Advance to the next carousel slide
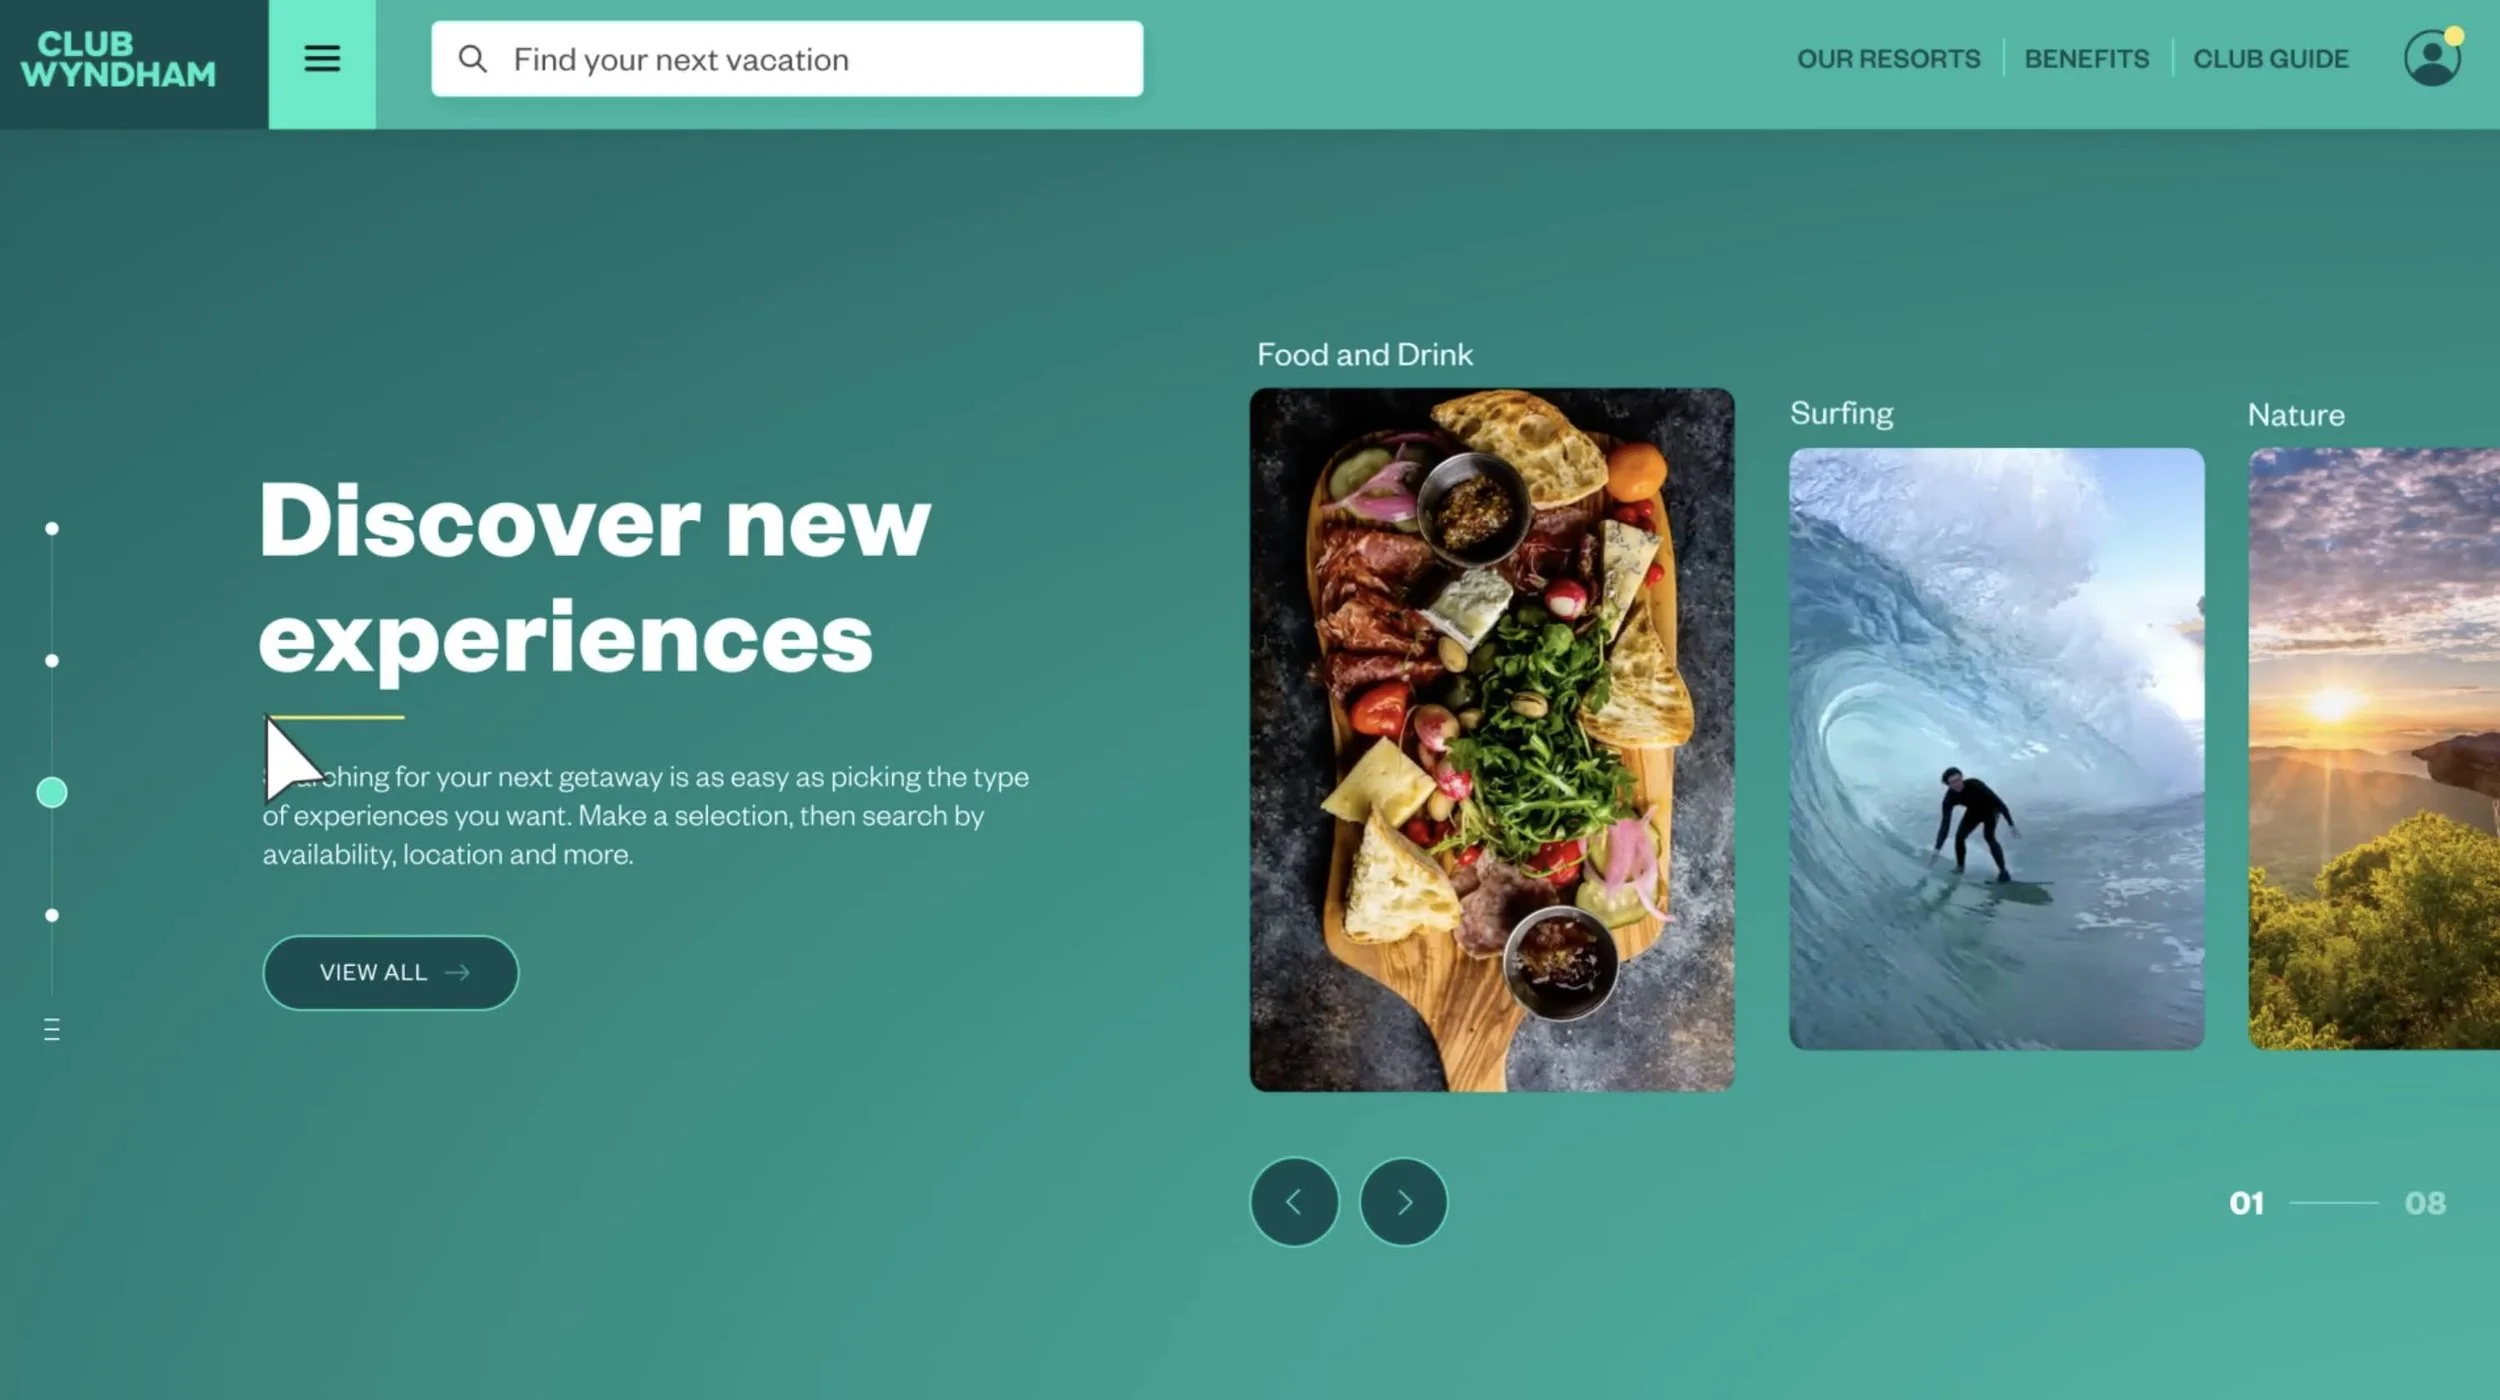Viewport: 2500px width, 1400px height. pyautogui.click(x=1403, y=1201)
